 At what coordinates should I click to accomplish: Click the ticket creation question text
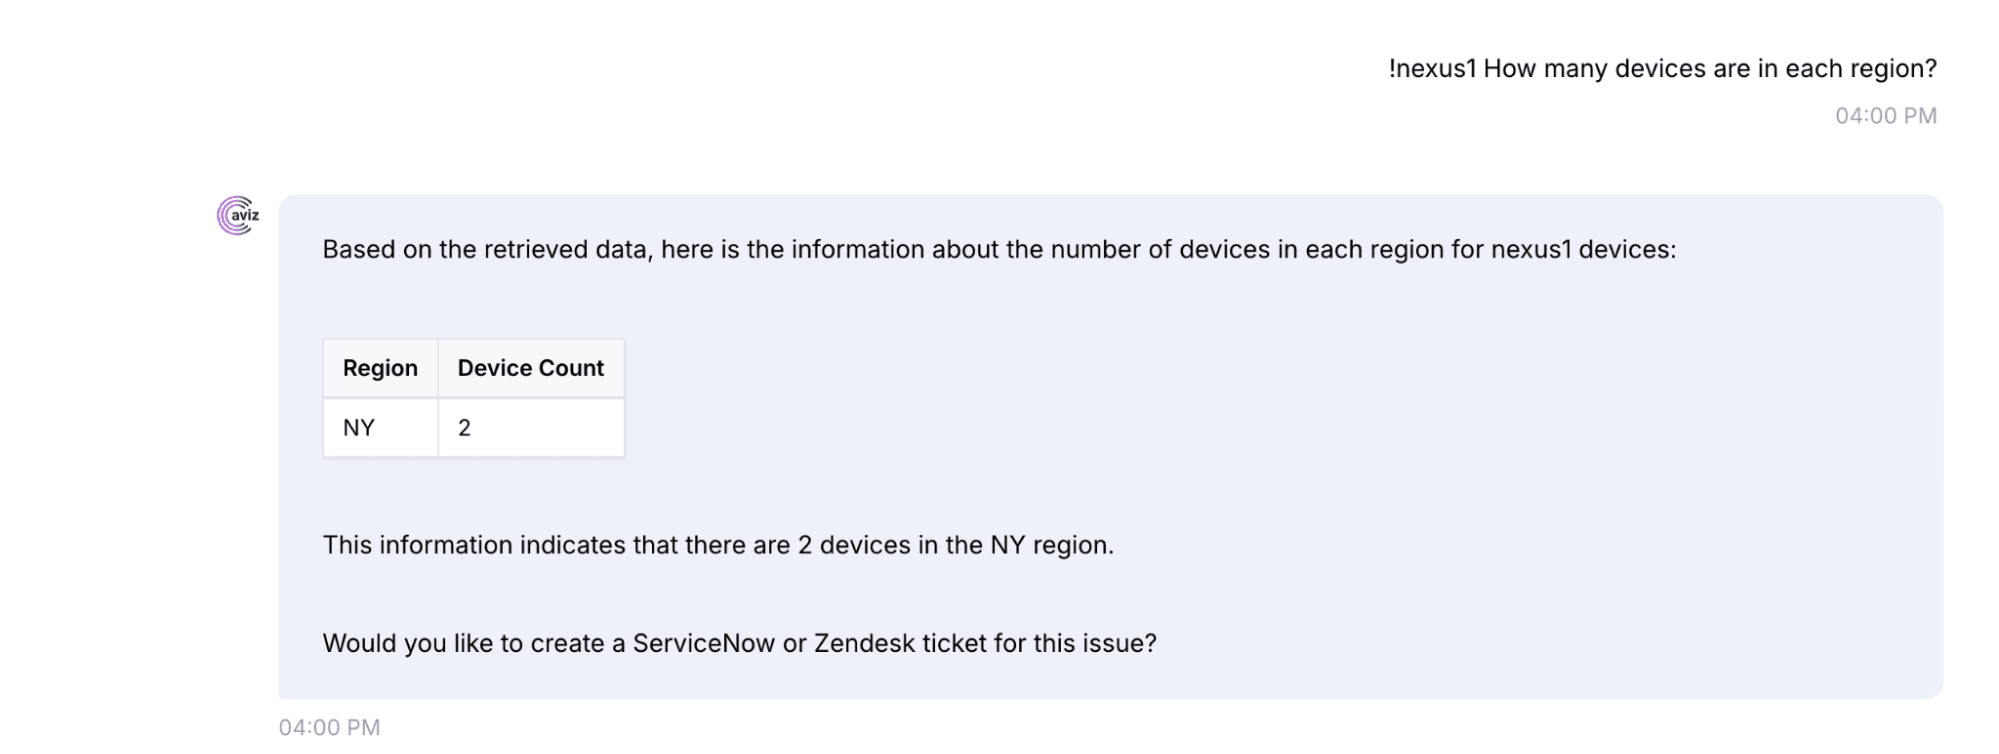tap(738, 643)
